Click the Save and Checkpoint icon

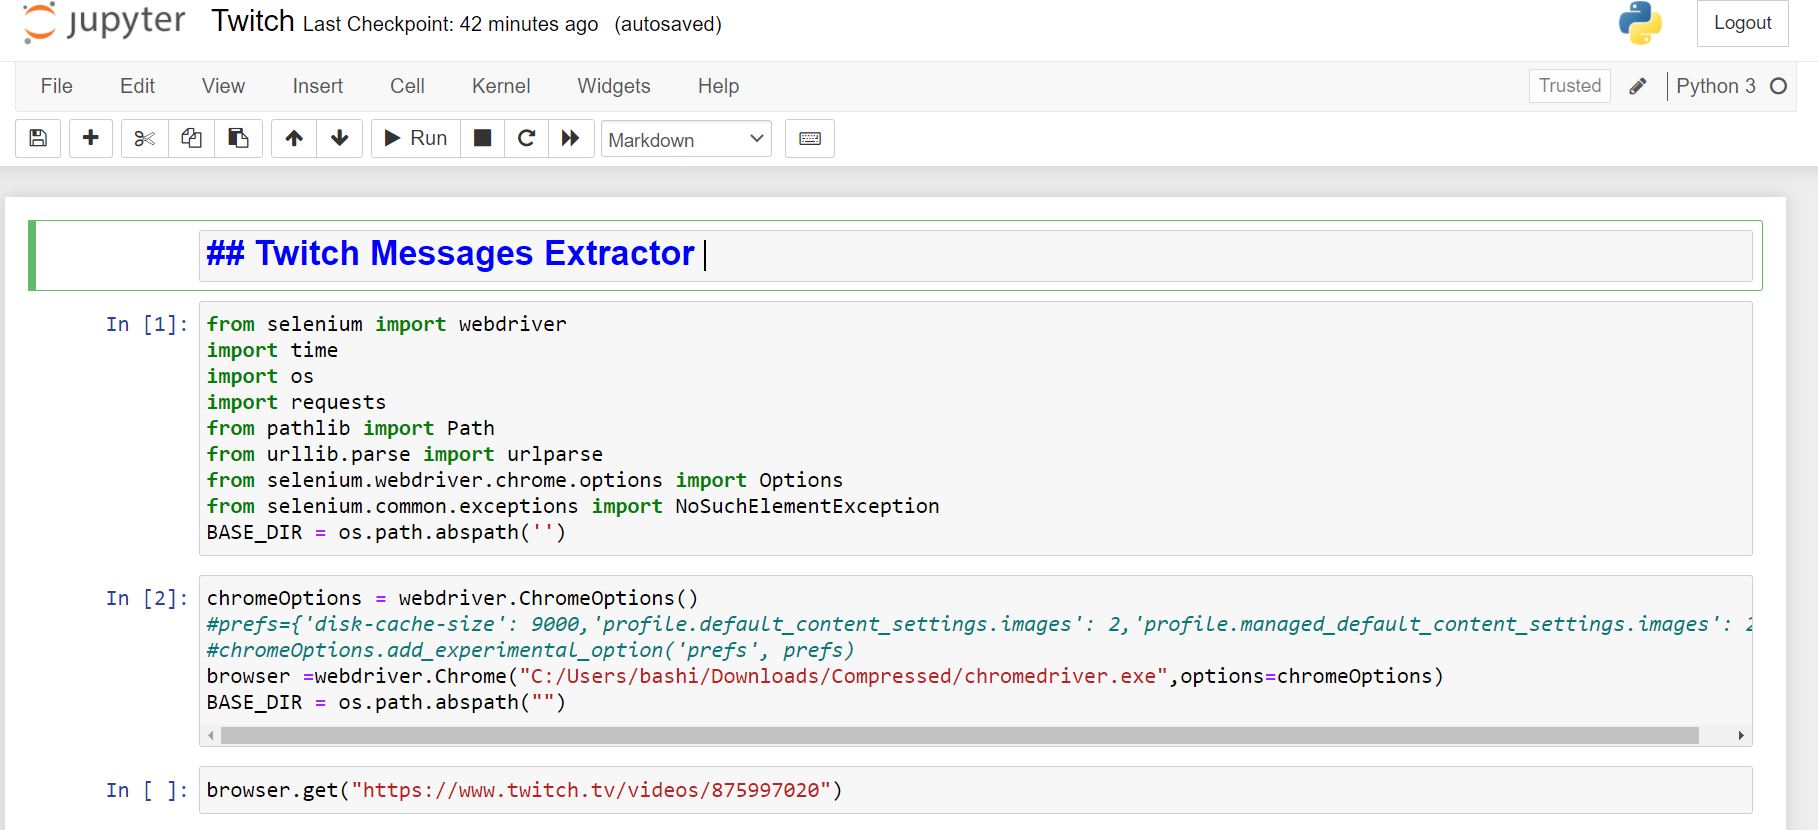coord(38,138)
